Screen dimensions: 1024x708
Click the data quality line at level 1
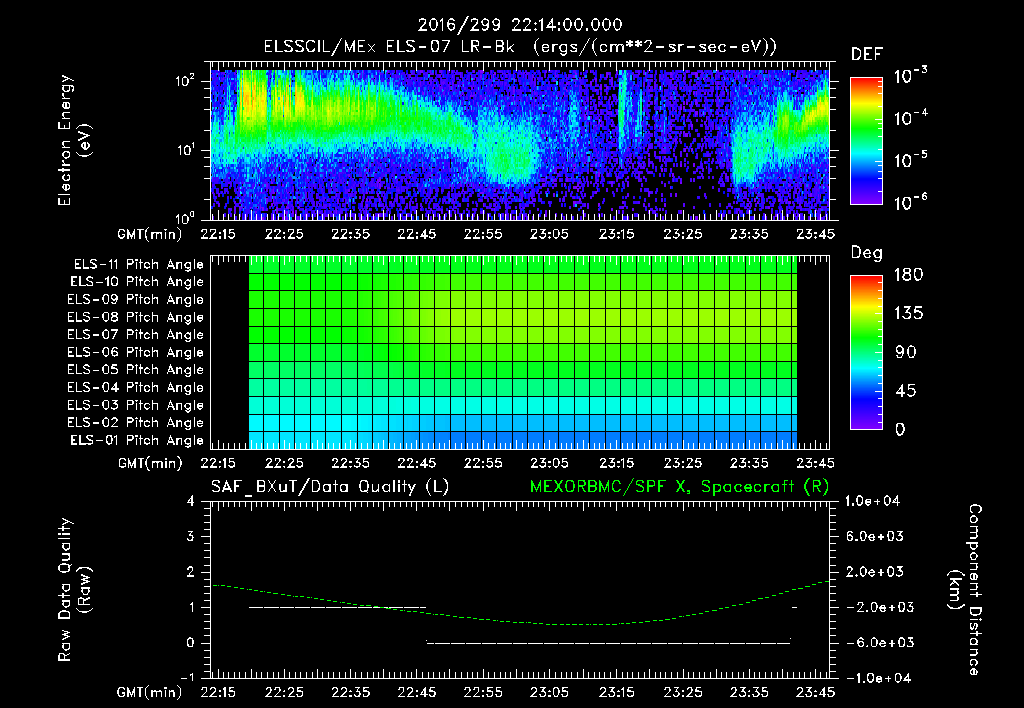click(337, 607)
